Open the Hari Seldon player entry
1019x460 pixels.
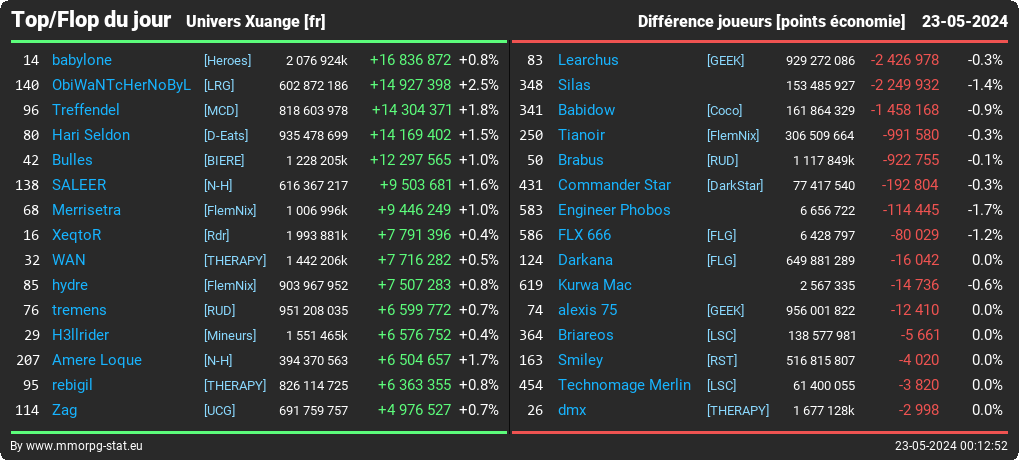91,135
